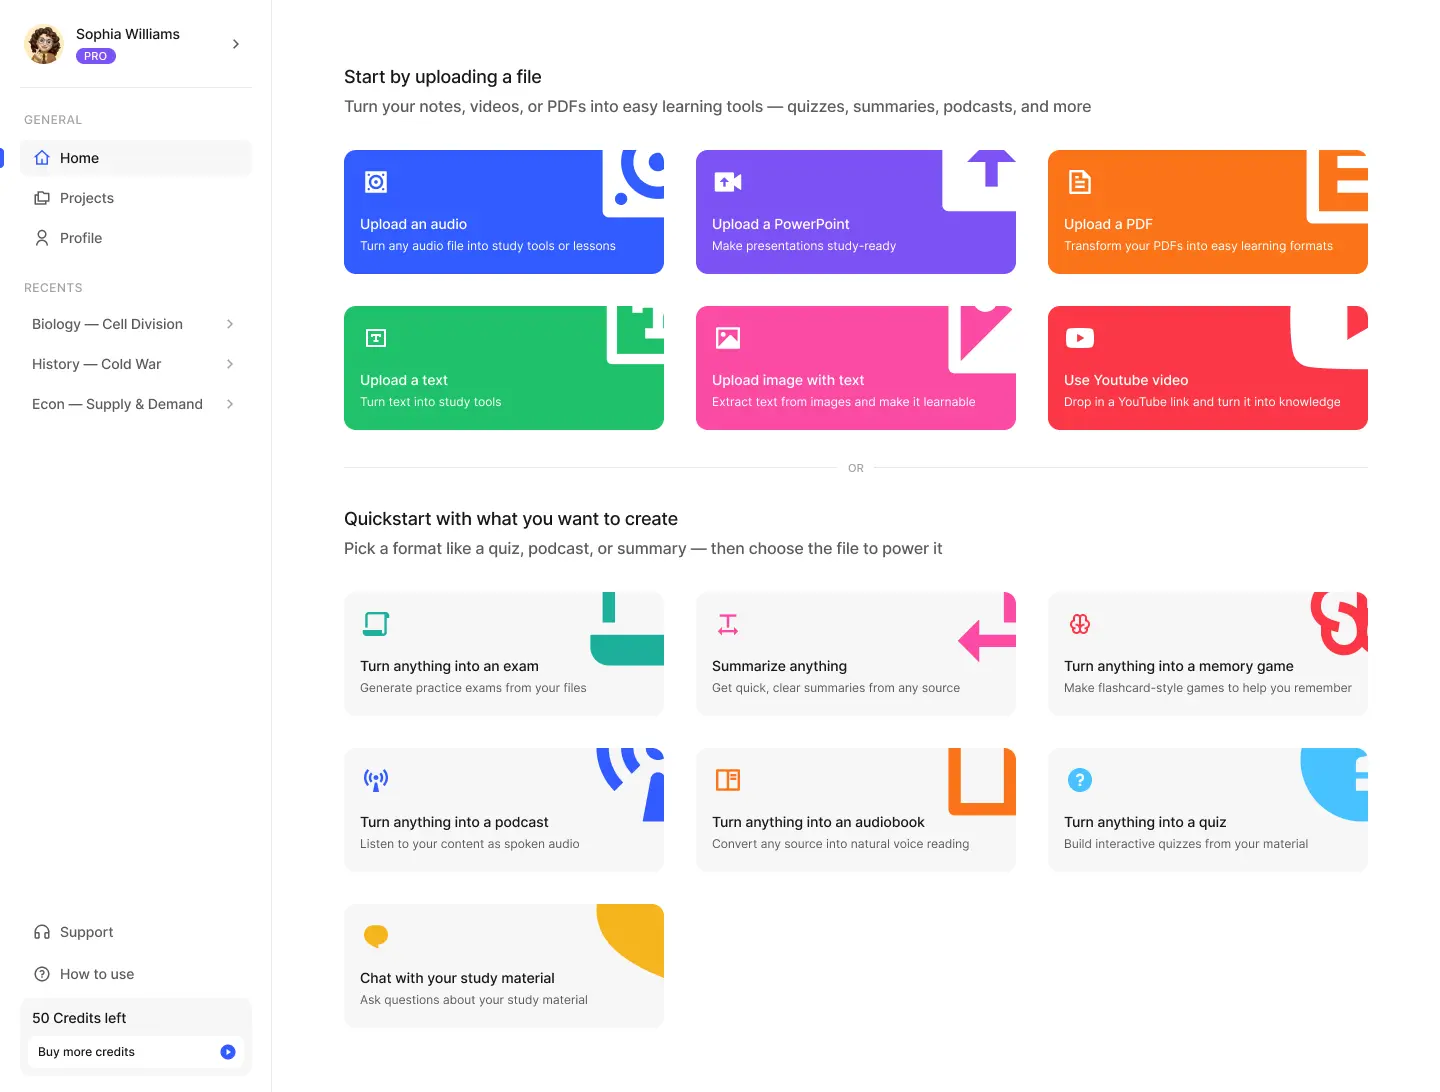1440x1092 pixels.
Task: Expand the History — Cold War chevron
Action: pyautogui.click(x=230, y=364)
